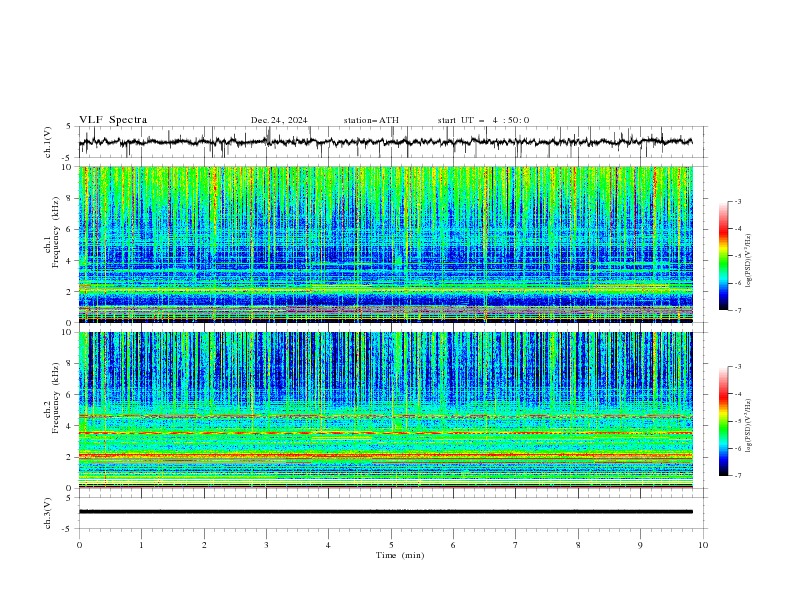
Task: Click the ch.2 frequency tick label "4"
Action: click(70, 426)
